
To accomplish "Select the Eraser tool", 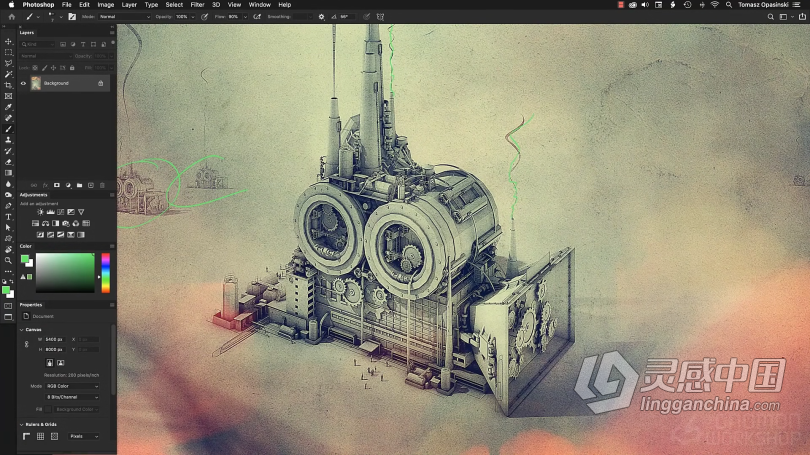I will (x=8, y=162).
